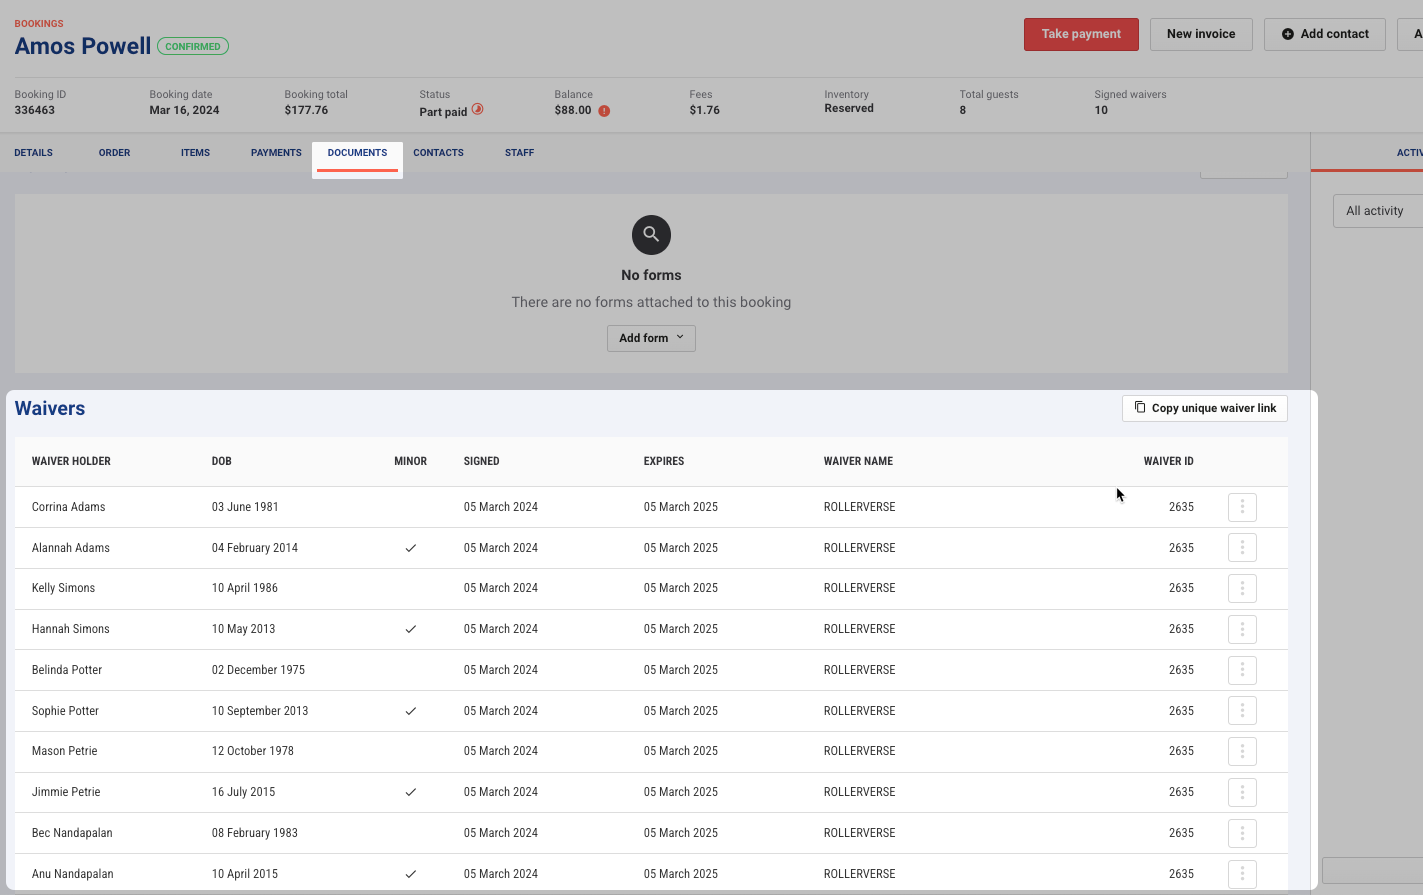This screenshot has height=895, width=1423.
Task: Sort by Waiver Holder column header
Action: point(71,462)
